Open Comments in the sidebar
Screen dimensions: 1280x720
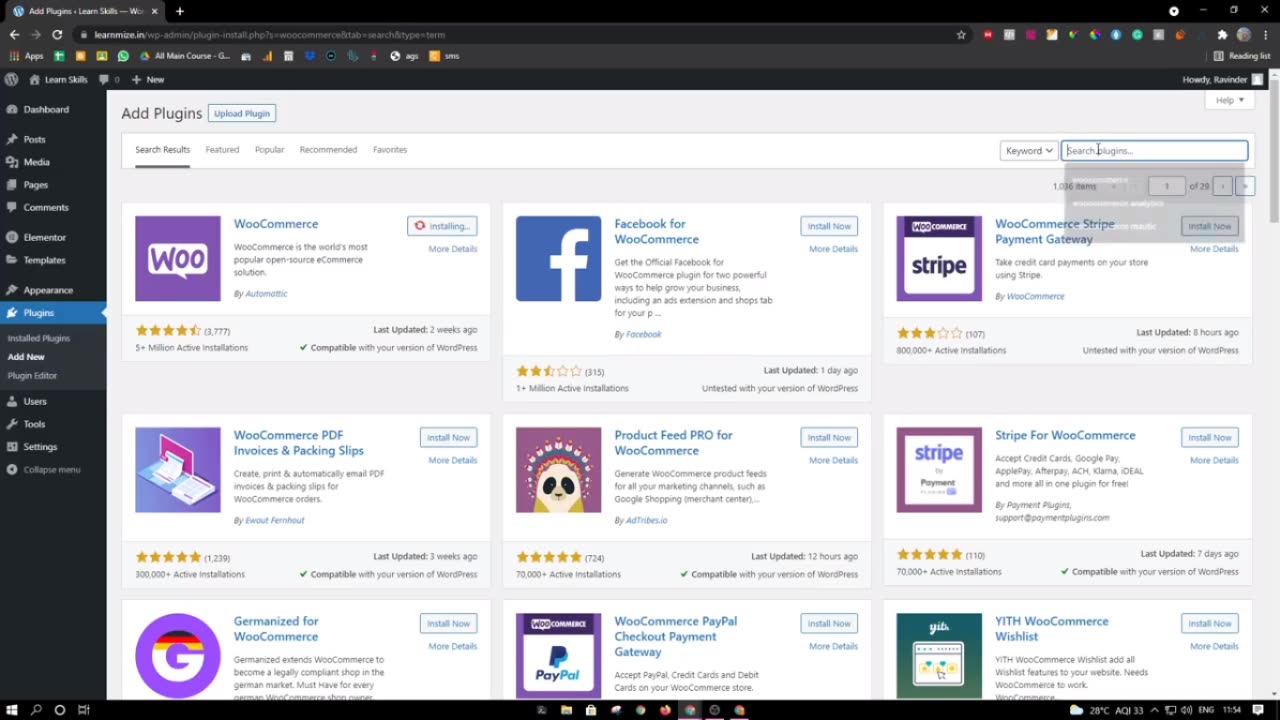coord(46,207)
